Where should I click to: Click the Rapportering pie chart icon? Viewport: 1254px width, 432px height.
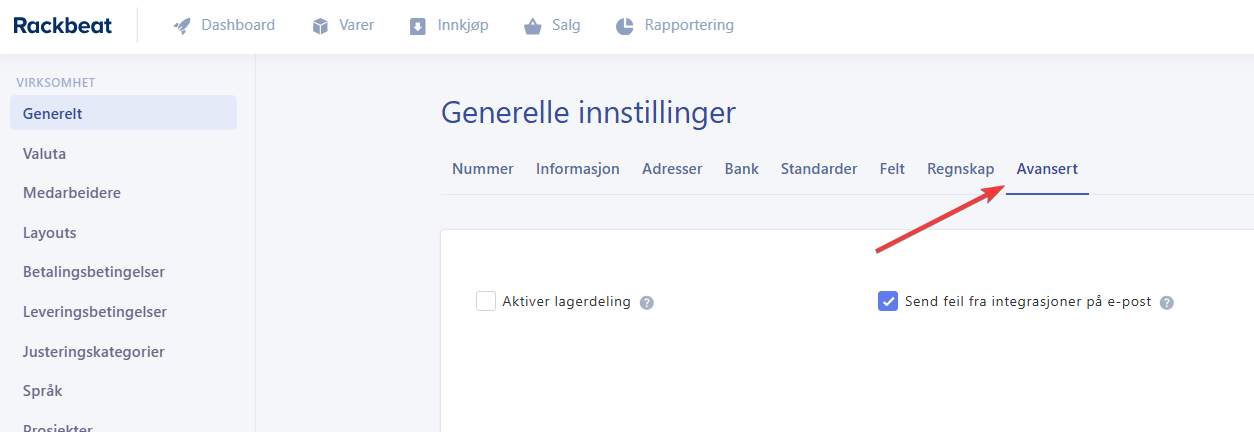[x=625, y=26]
